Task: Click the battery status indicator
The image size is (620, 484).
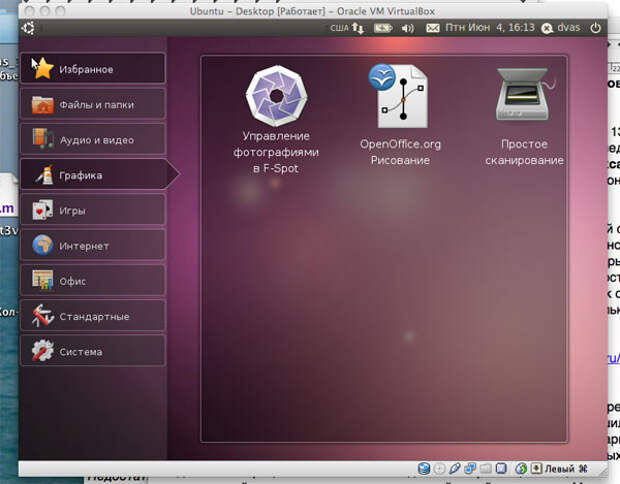Action: (x=383, y=28)
